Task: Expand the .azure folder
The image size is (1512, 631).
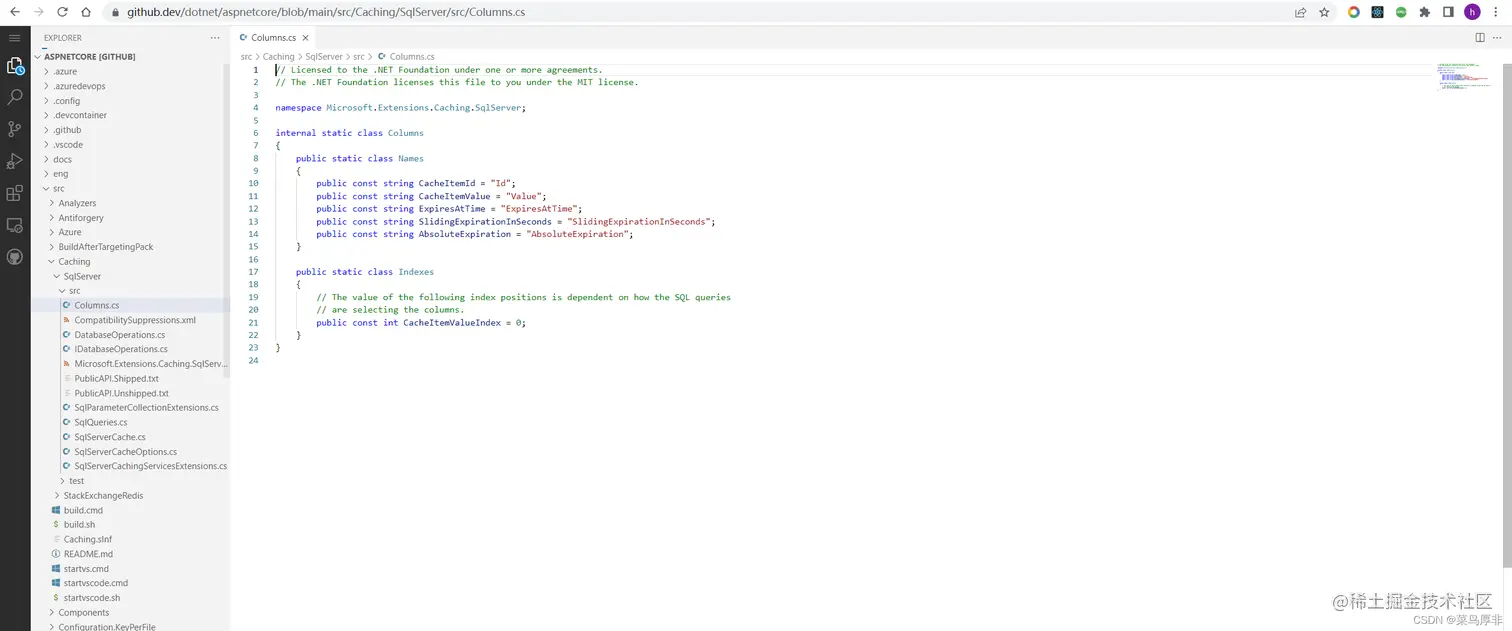Action: tap(131, 71)
